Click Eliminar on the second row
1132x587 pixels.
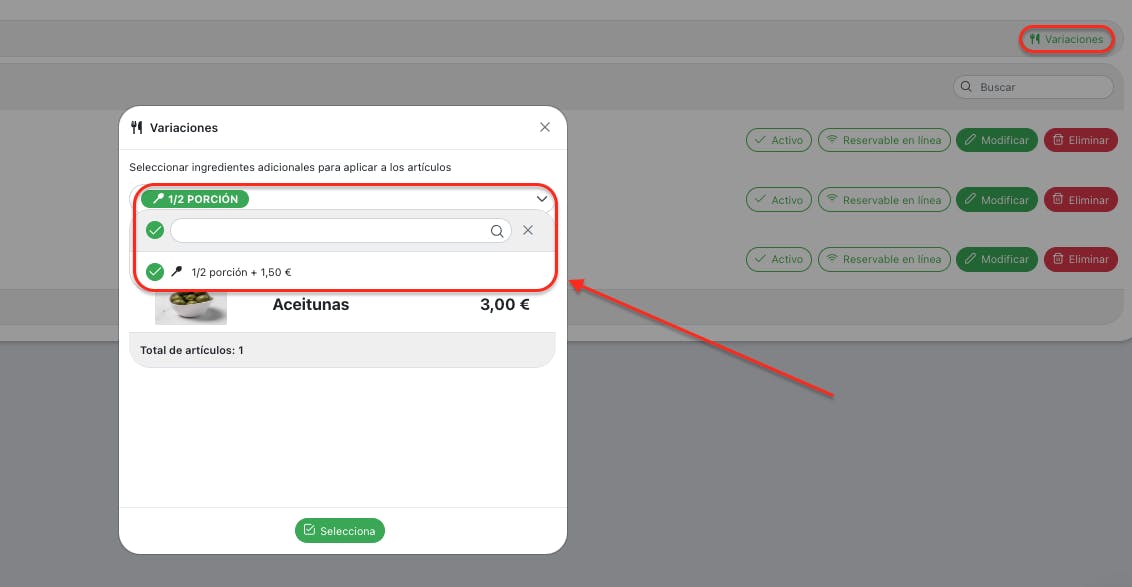click(1081, 200)
